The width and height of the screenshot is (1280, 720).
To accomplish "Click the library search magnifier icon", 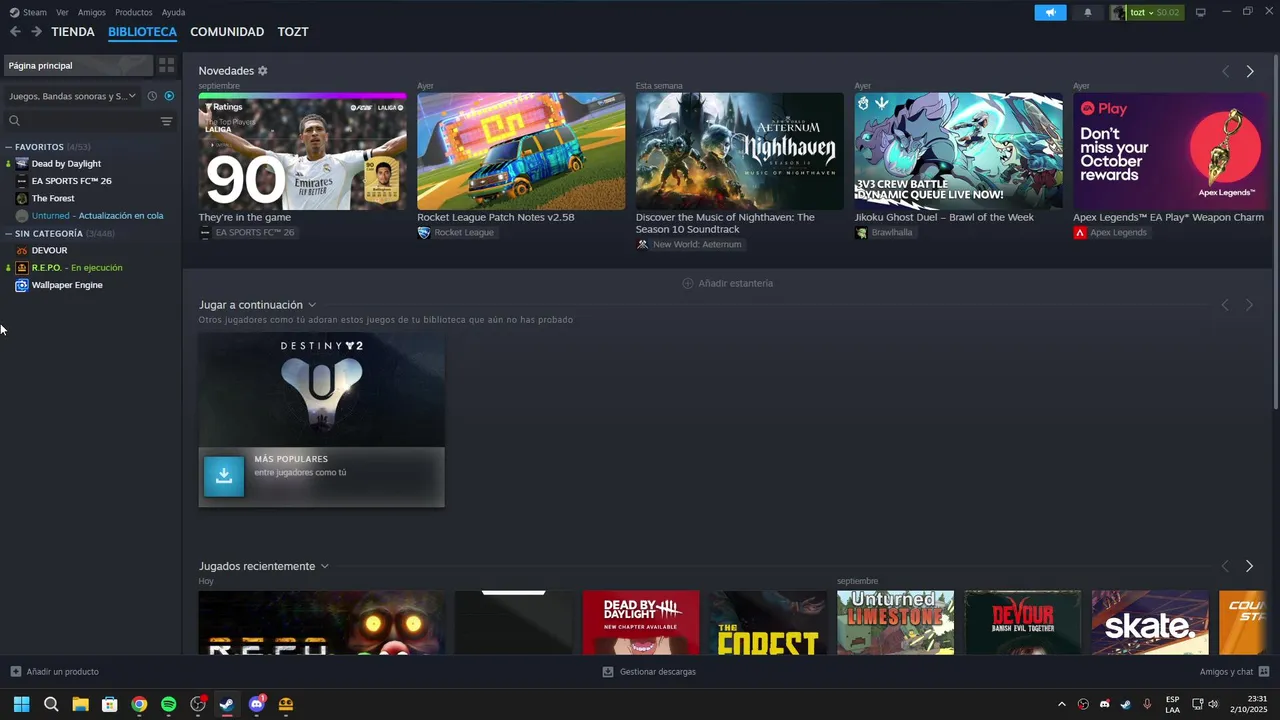I will tap(14, 121).
